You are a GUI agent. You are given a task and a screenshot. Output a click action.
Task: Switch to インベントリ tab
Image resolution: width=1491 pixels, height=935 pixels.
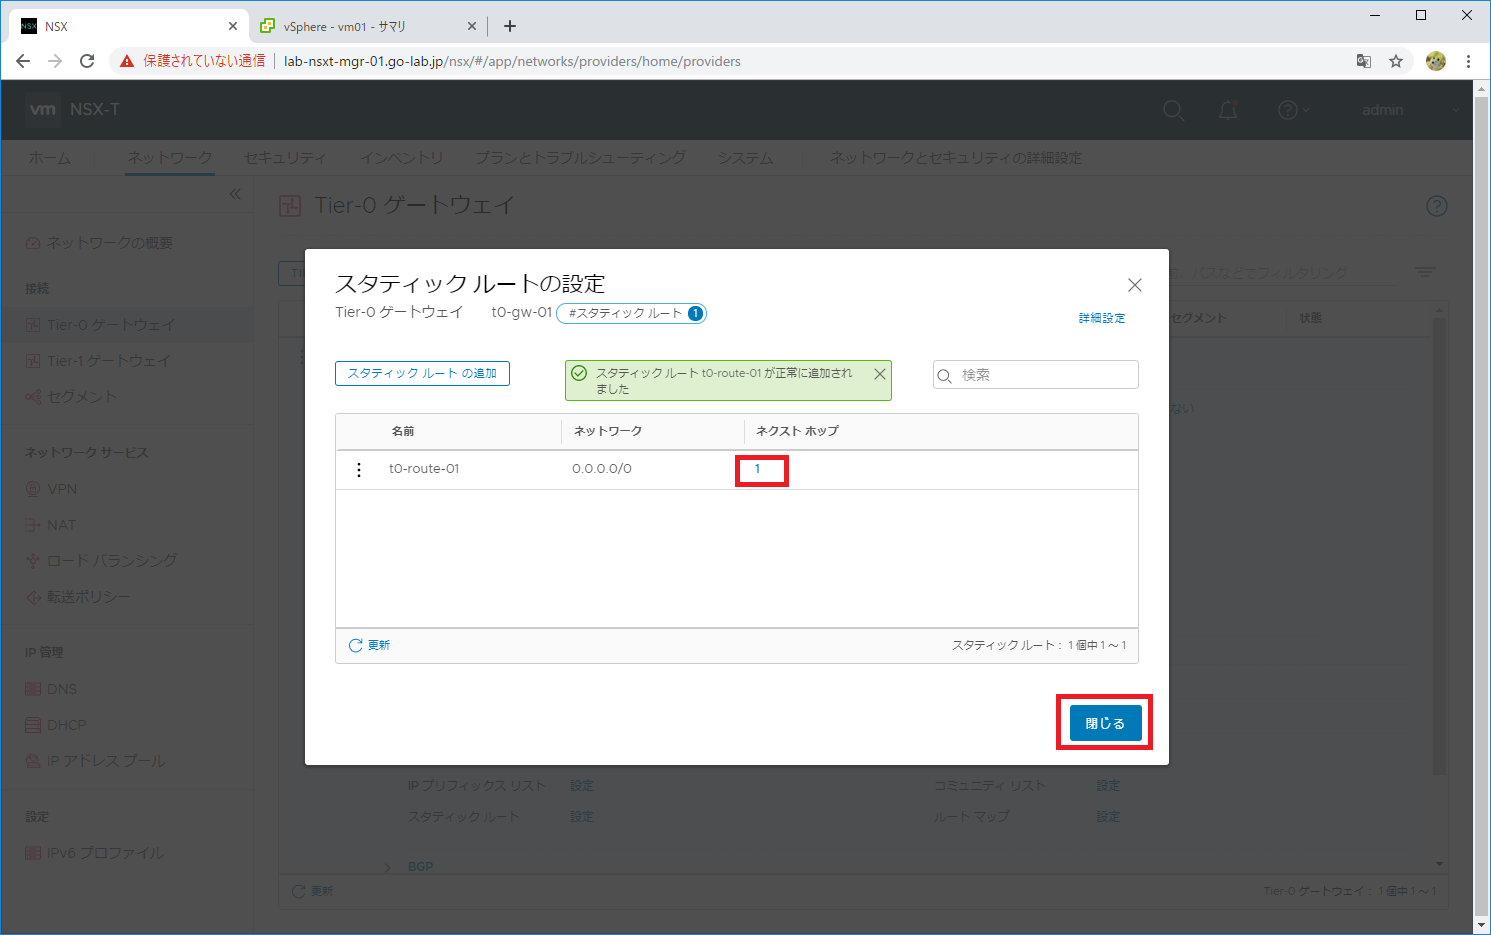click(401, 158)
